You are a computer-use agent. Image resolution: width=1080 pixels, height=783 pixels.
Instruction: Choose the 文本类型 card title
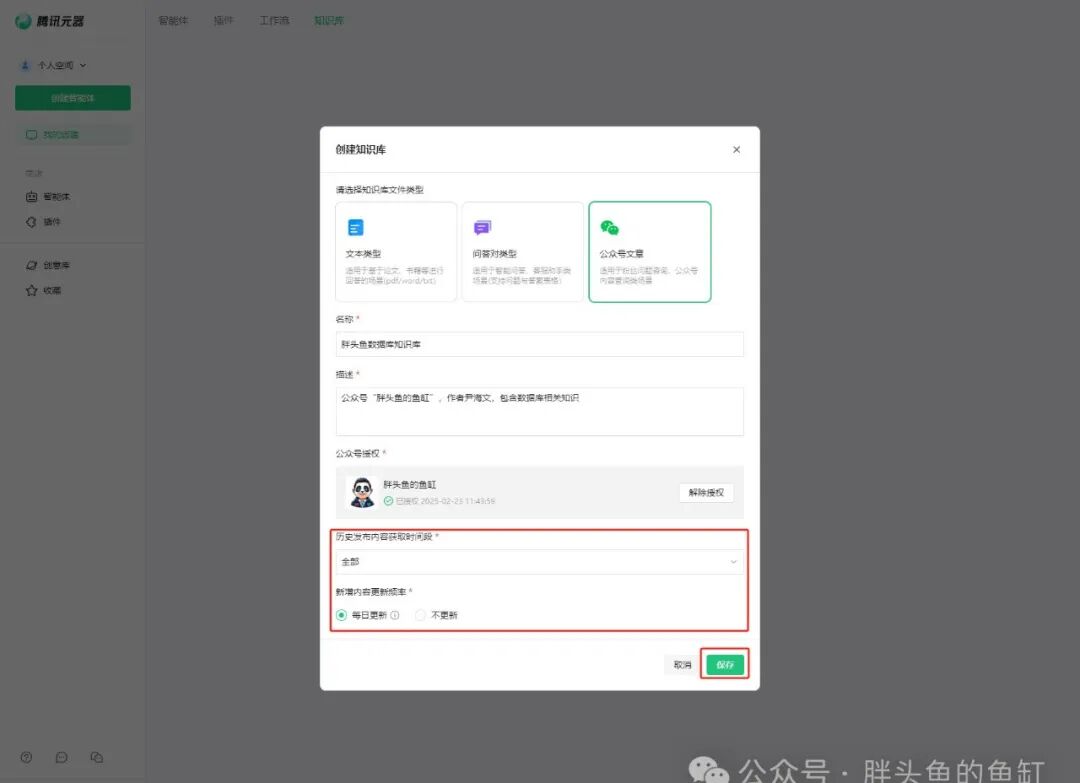363,253
